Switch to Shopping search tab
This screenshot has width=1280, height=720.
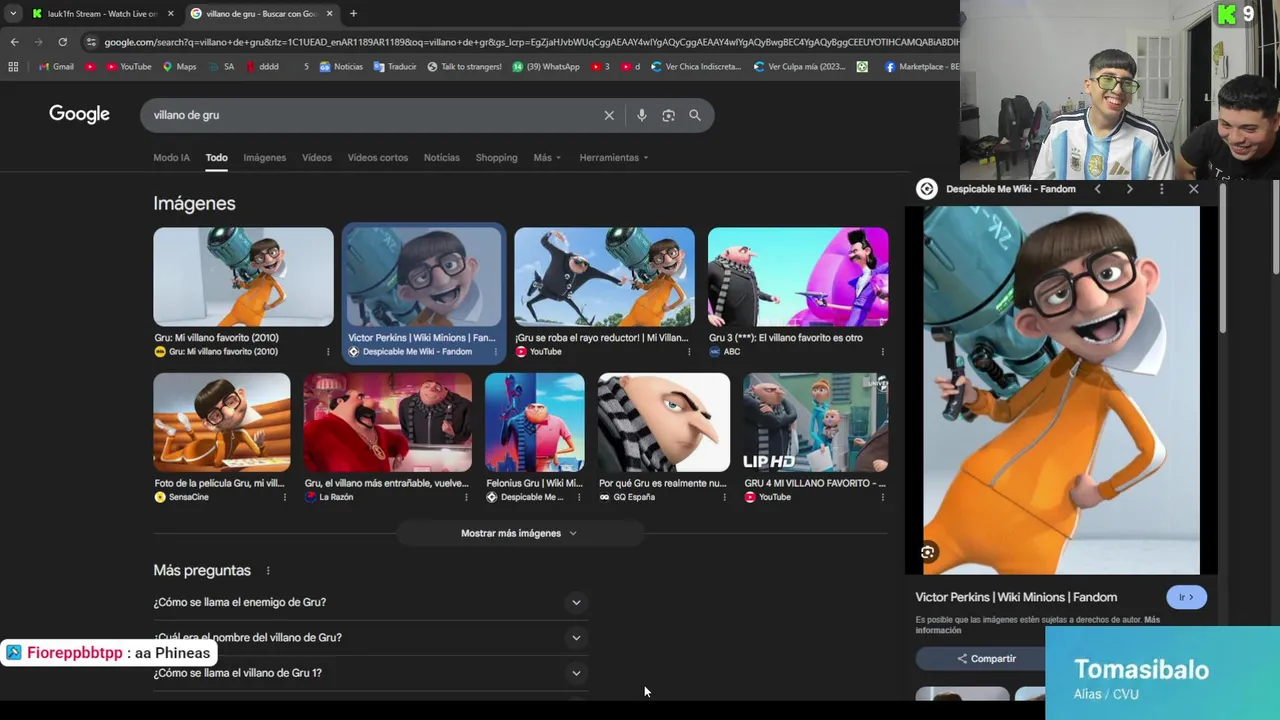click(x=496, y=157)
